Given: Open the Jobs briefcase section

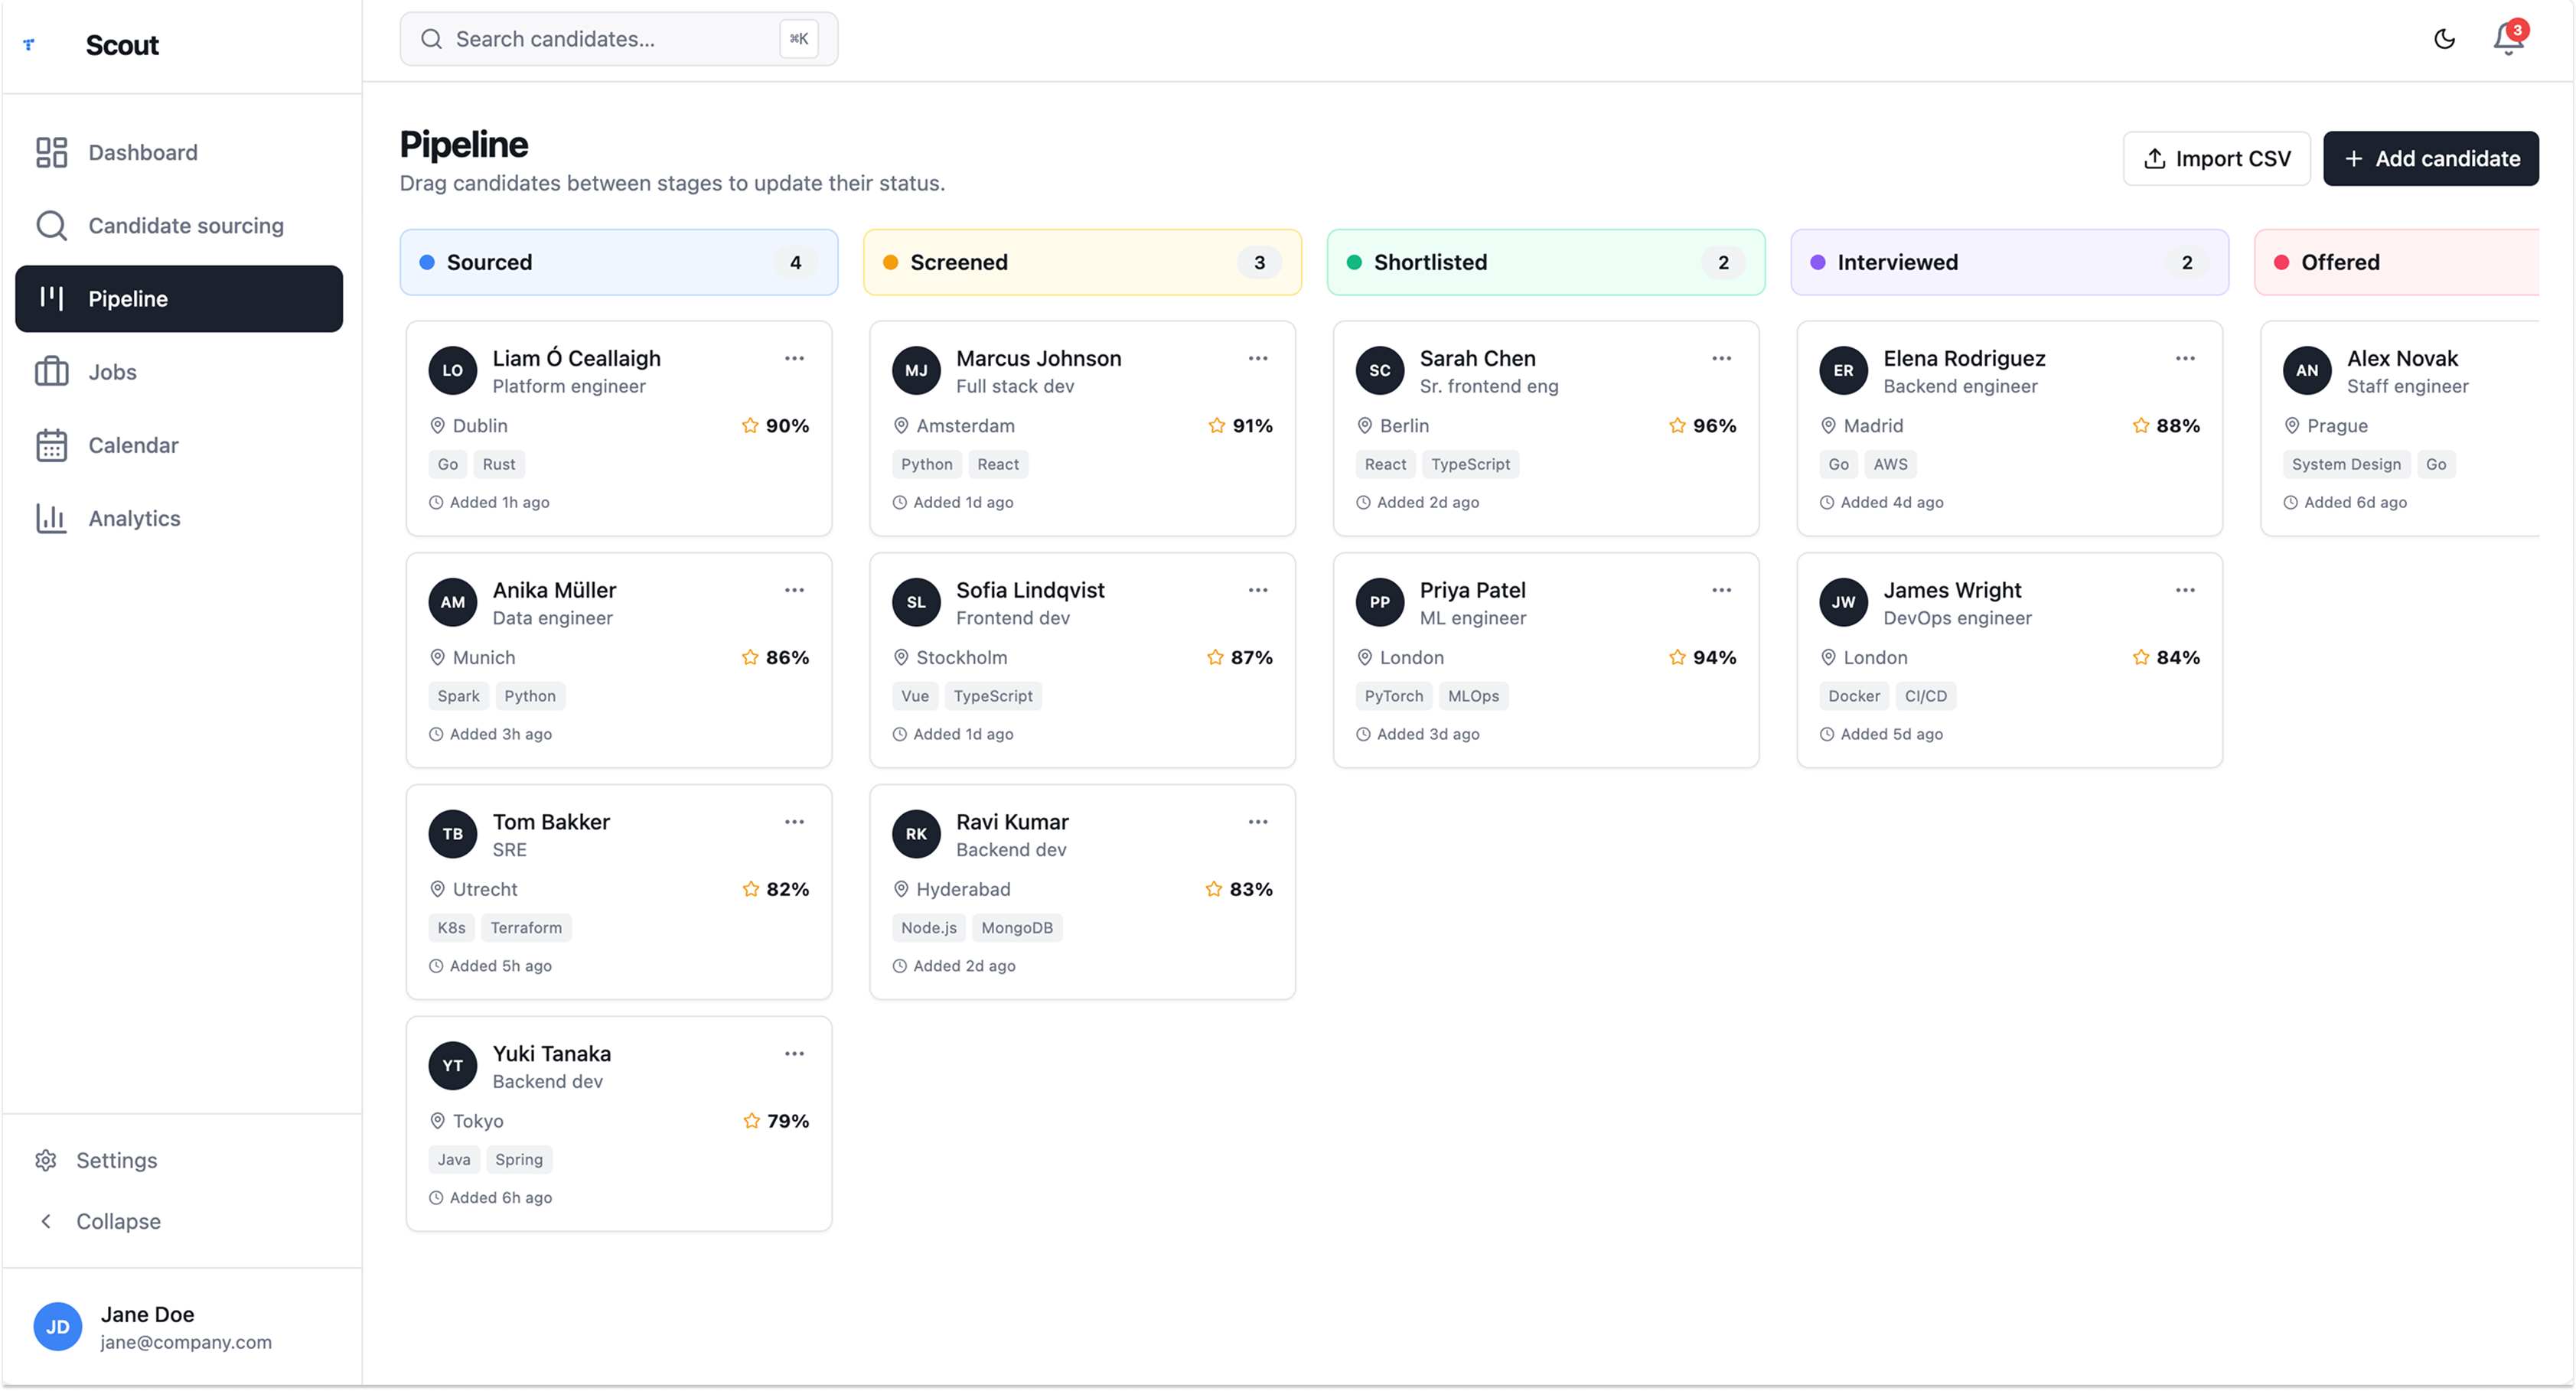Looking at the screenshot, I should [x=112, y=372].
